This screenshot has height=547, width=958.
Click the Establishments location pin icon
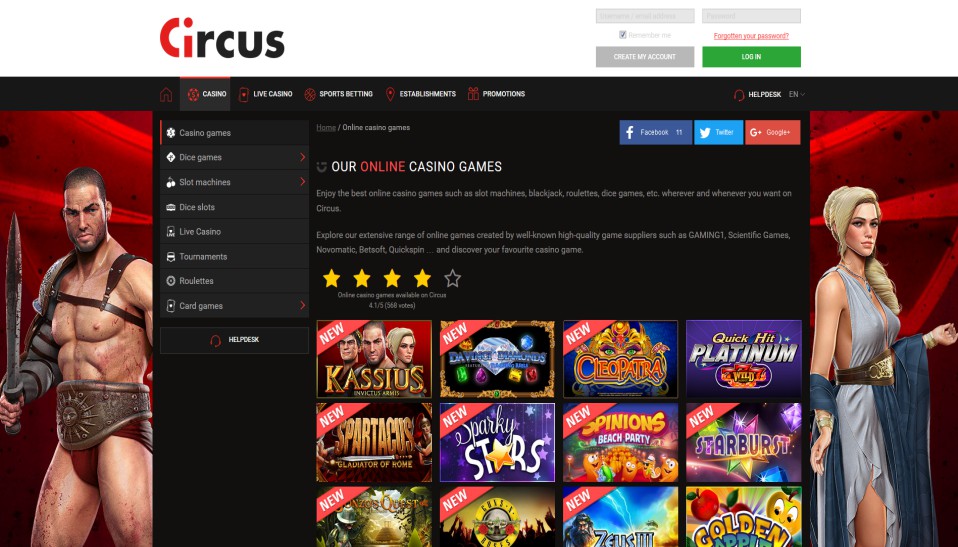pyautogui.click(x=390, y=94)
